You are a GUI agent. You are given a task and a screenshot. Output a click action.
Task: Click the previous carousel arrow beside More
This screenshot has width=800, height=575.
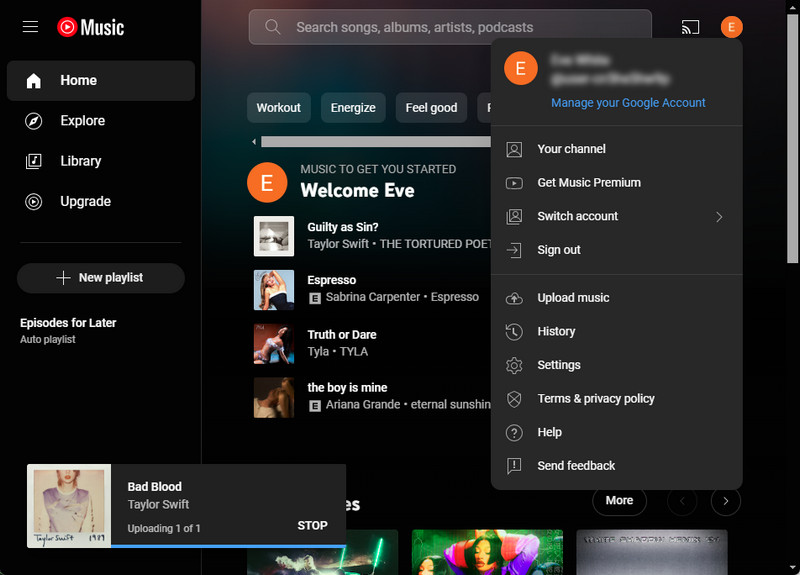tap(682, 501)
